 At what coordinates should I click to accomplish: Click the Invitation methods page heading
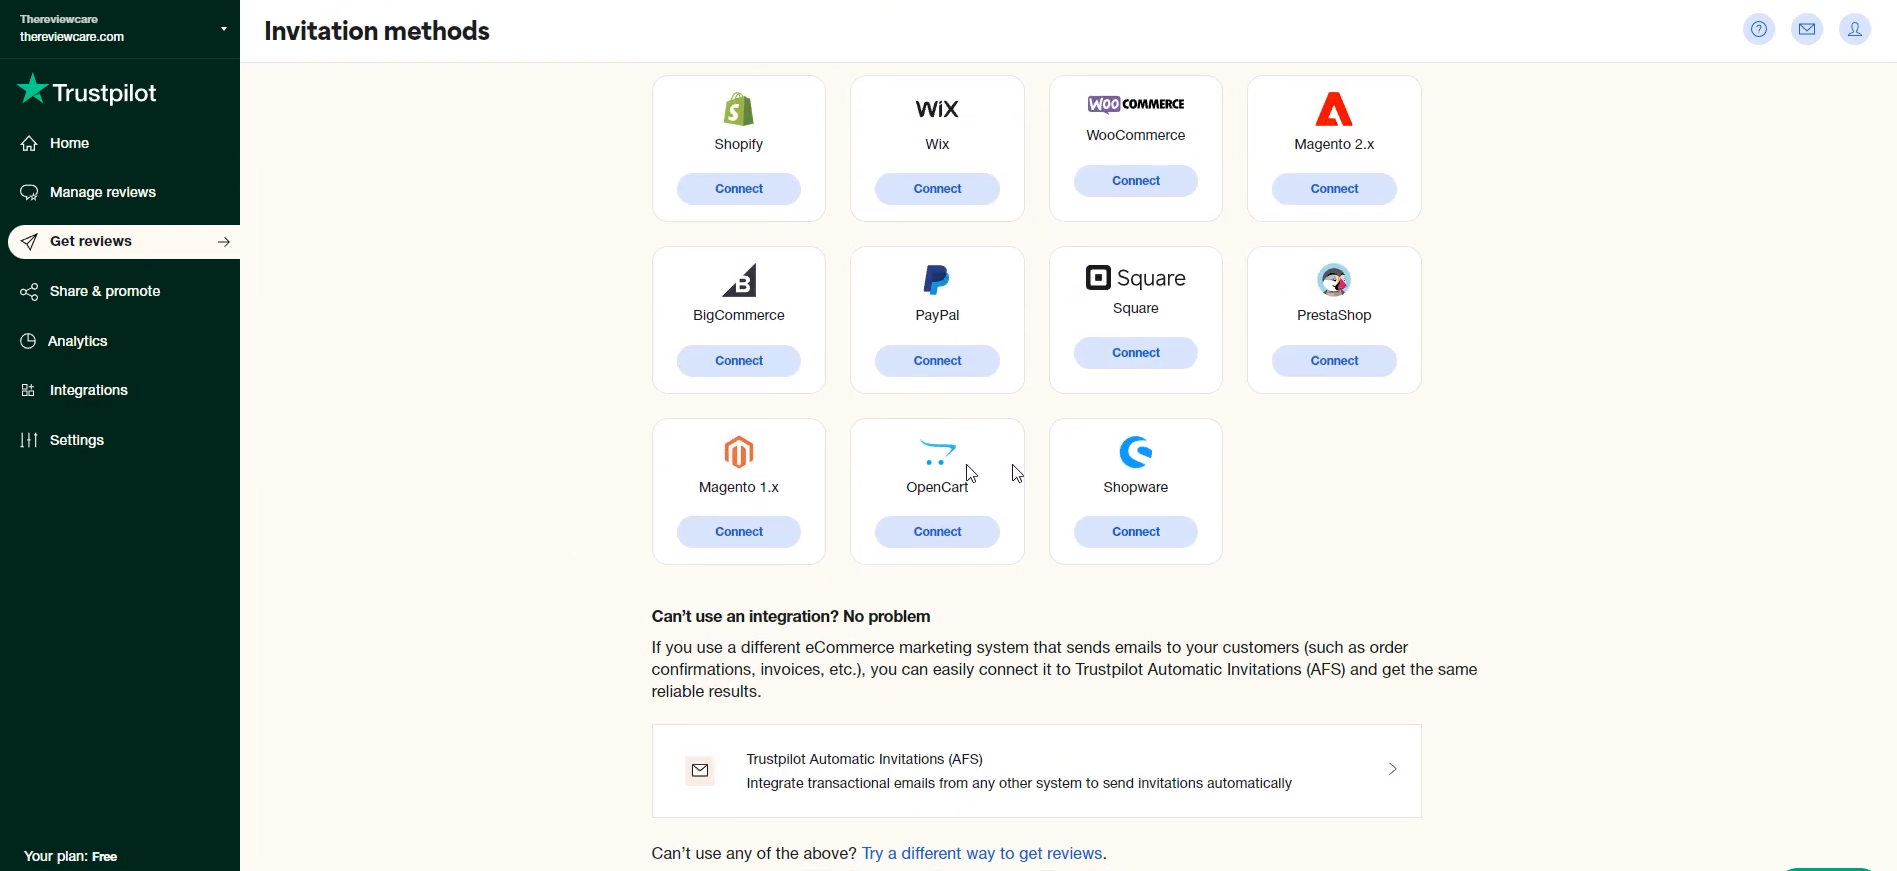click(377, 31)
